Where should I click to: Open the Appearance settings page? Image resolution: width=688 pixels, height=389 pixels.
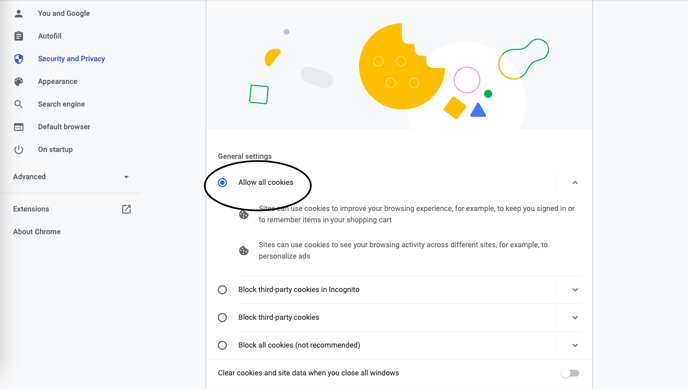click(x=57, y=82)
